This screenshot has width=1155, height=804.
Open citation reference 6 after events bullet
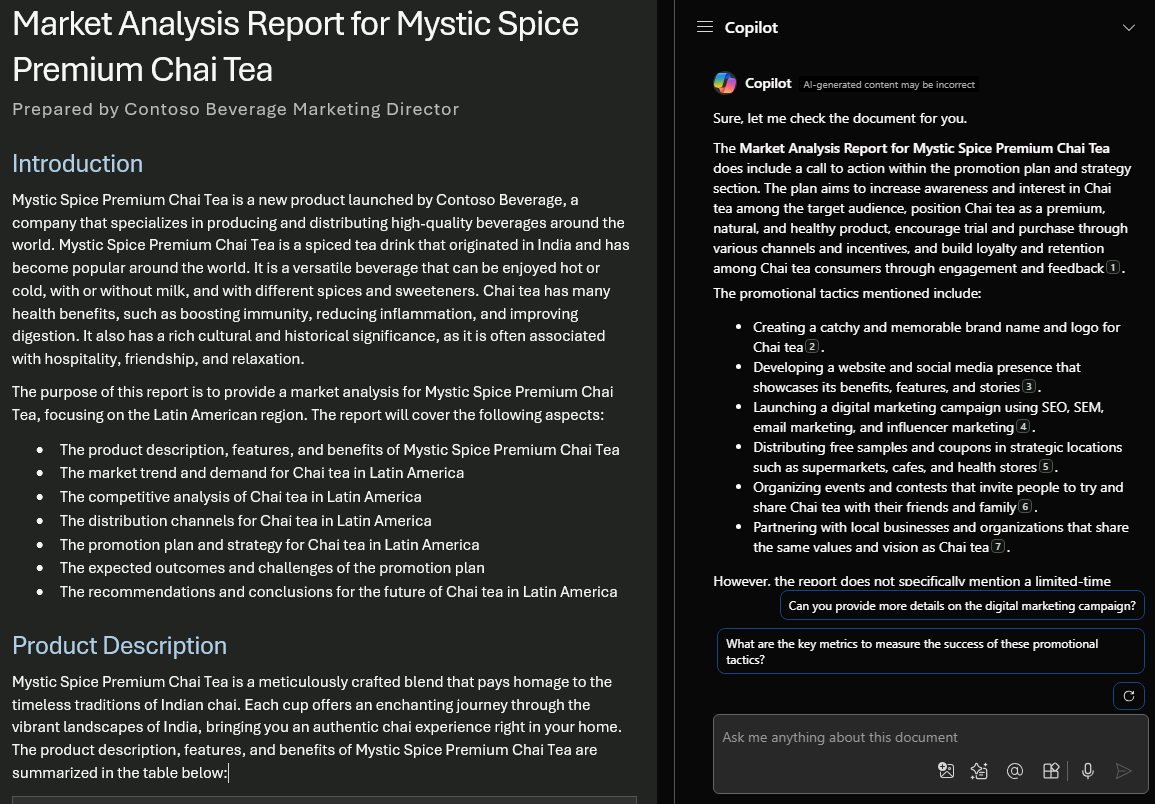point(1025,506)
